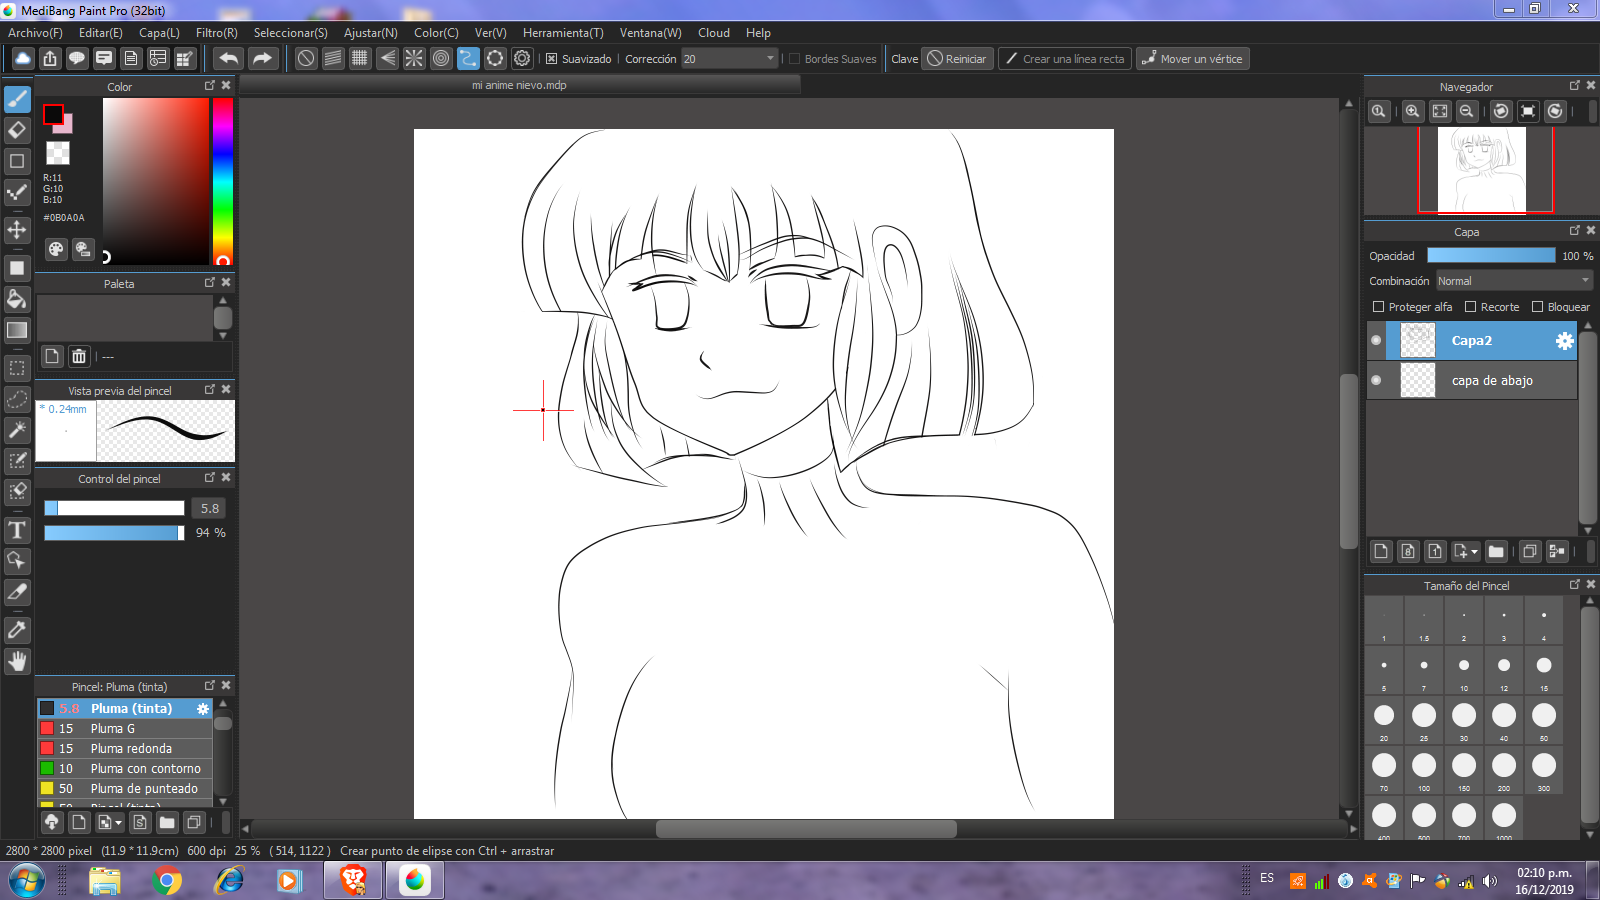
Task: Select the Pluma G brush
Action: coord(125,728)
